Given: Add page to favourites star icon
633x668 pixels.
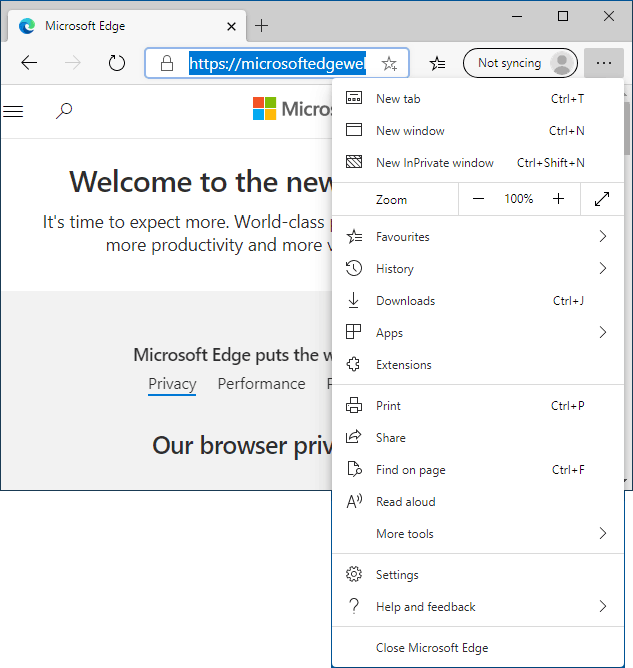Looking at the screenshot, I should tap(389, 63).
